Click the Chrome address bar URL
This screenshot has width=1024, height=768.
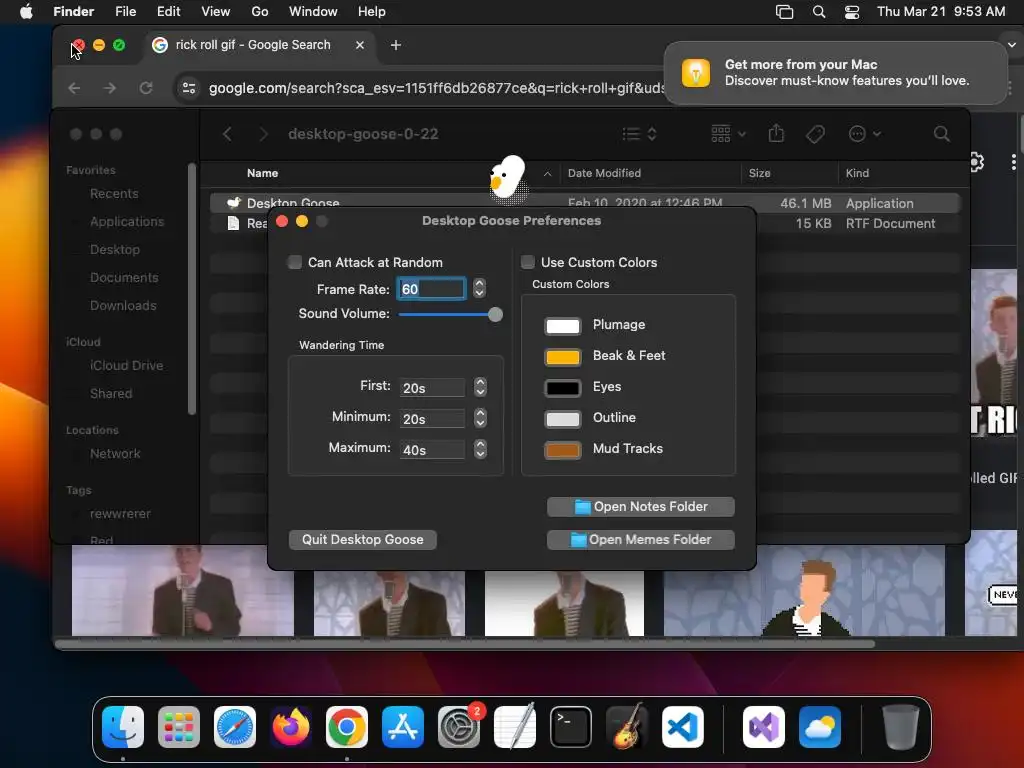[436, 88]
